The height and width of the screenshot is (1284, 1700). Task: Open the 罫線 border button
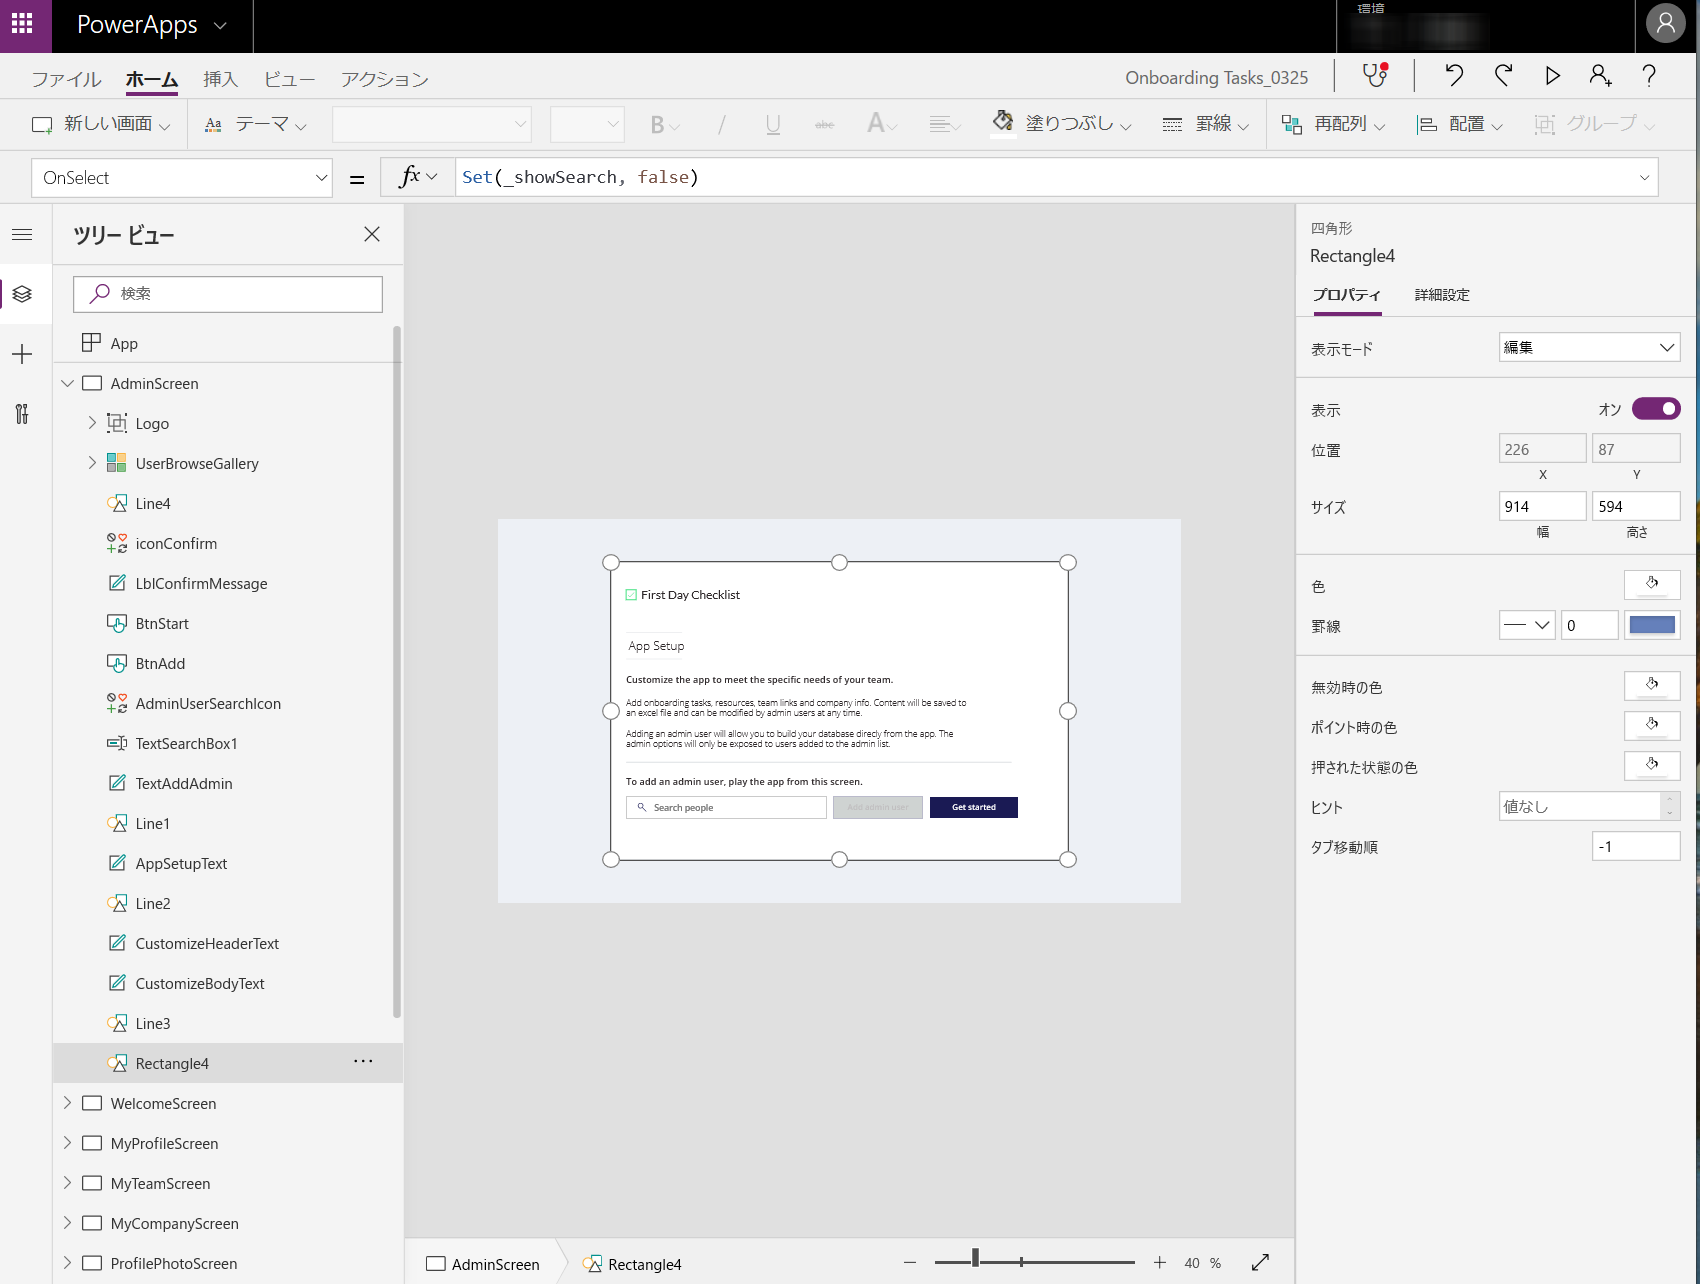pos(1205,124)
